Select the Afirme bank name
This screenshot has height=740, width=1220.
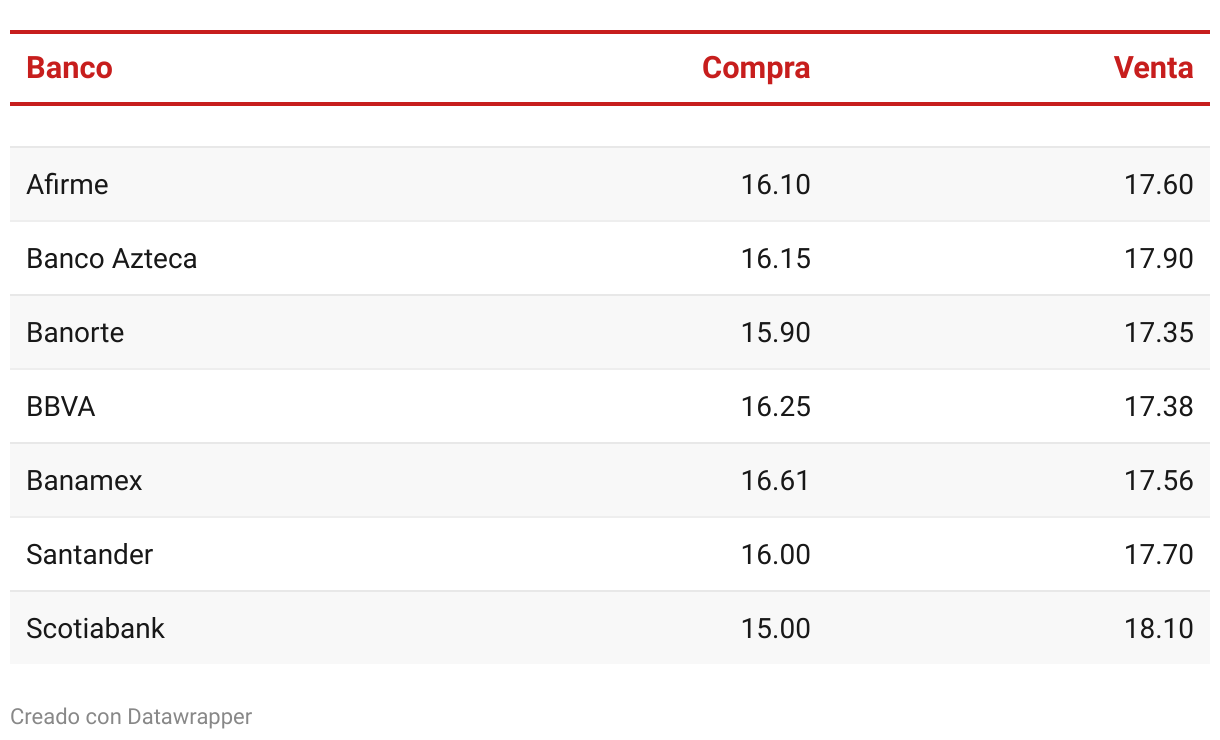click(x=67, y=185)
